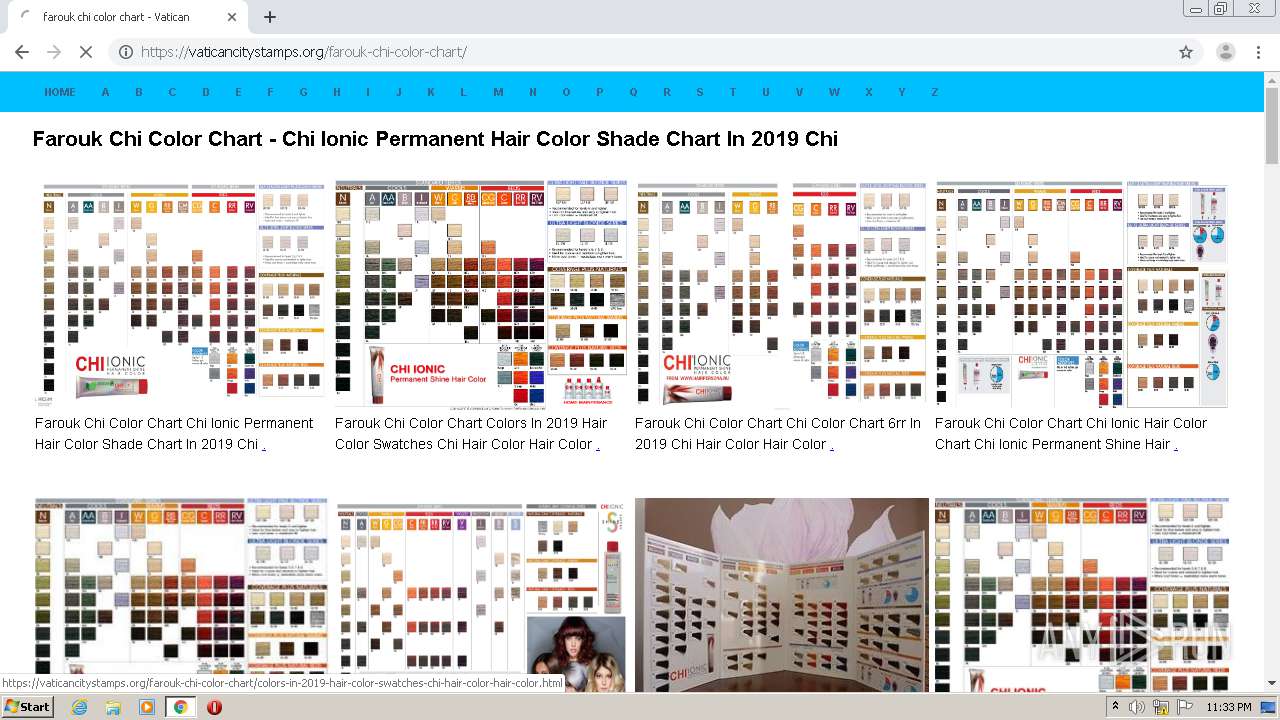Screen dimensions: 1280x720
Task: Open Internet Explorer from the taskbar
Action: (80, 707)
